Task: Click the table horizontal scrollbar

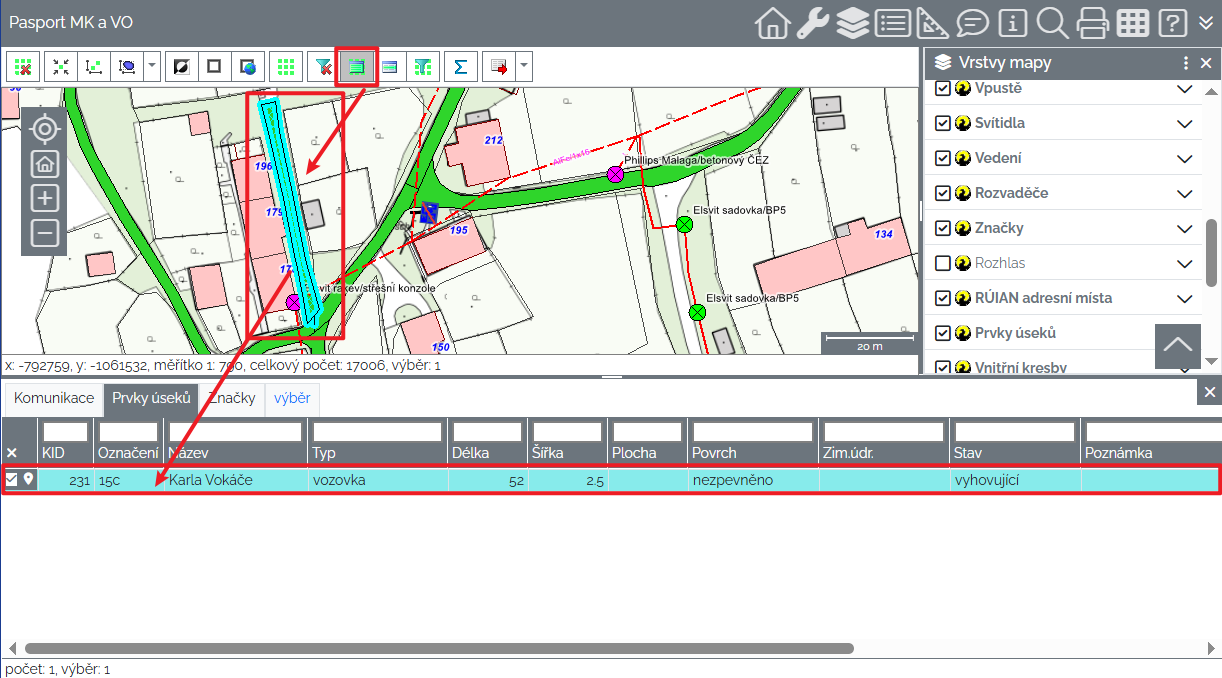Action: click(438, 648)
